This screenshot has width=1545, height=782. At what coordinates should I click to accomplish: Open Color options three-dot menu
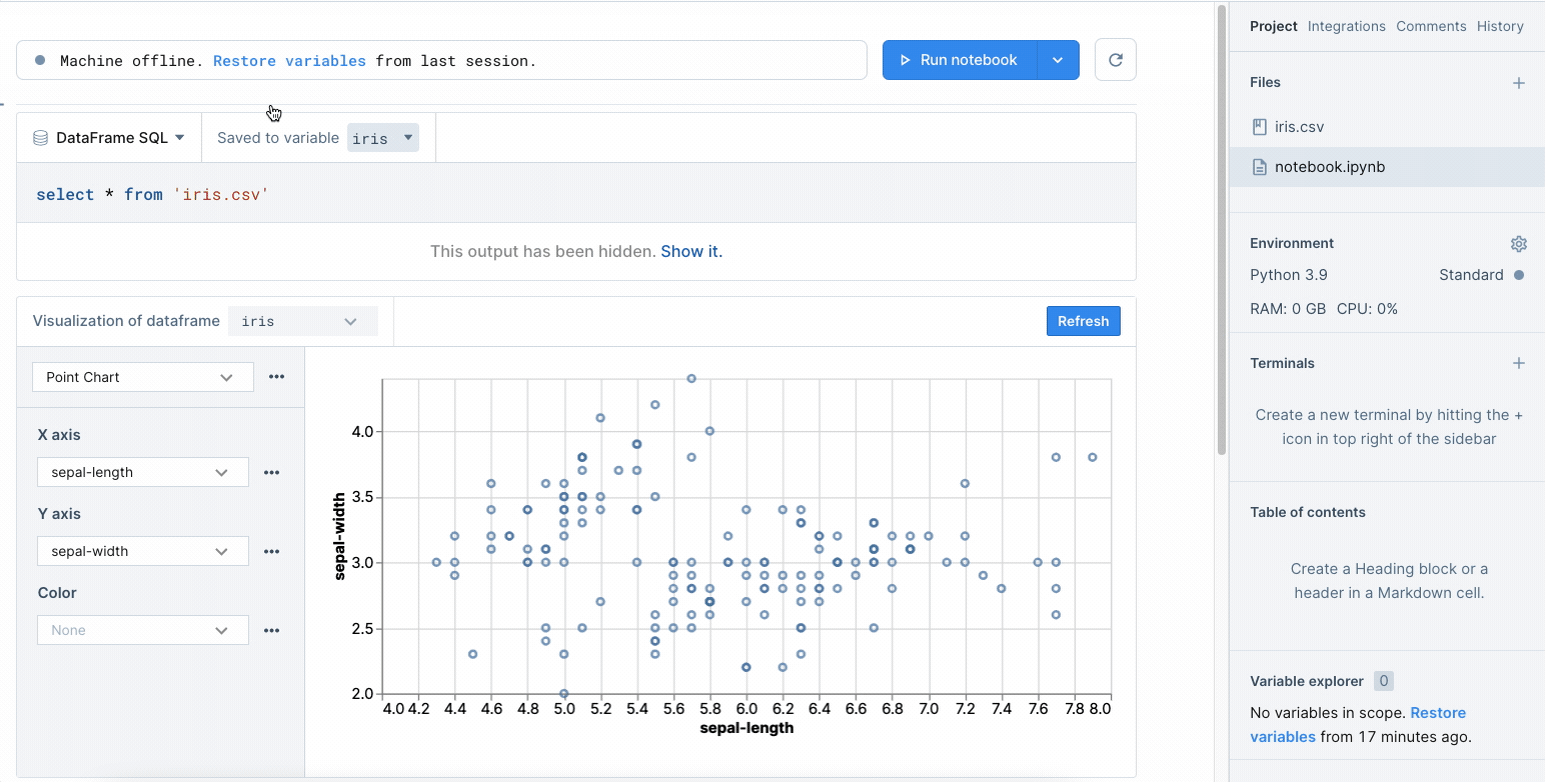[271, 630]
